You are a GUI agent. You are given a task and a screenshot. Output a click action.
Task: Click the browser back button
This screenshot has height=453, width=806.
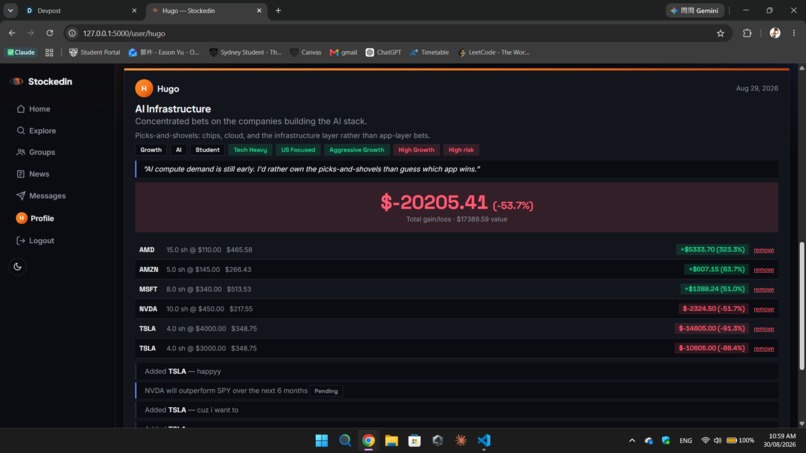pos(12,33)
